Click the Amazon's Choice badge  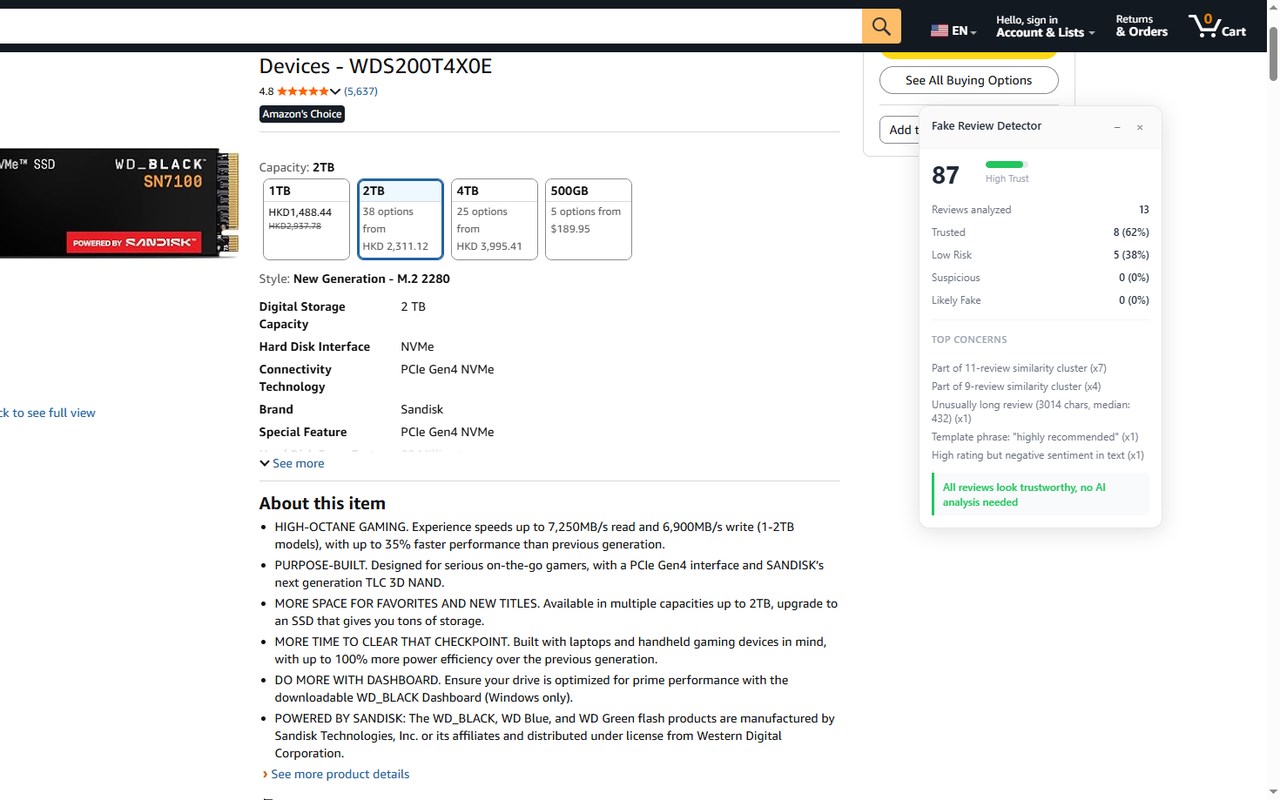point(302,114)
